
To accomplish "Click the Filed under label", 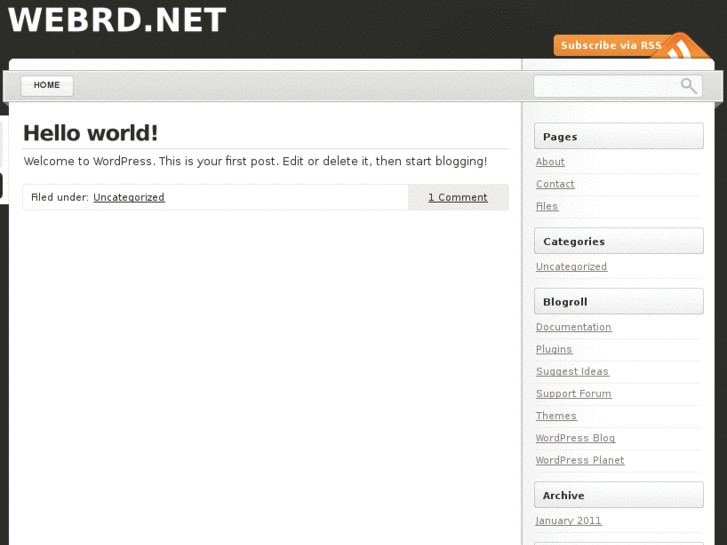I will 60,197.
